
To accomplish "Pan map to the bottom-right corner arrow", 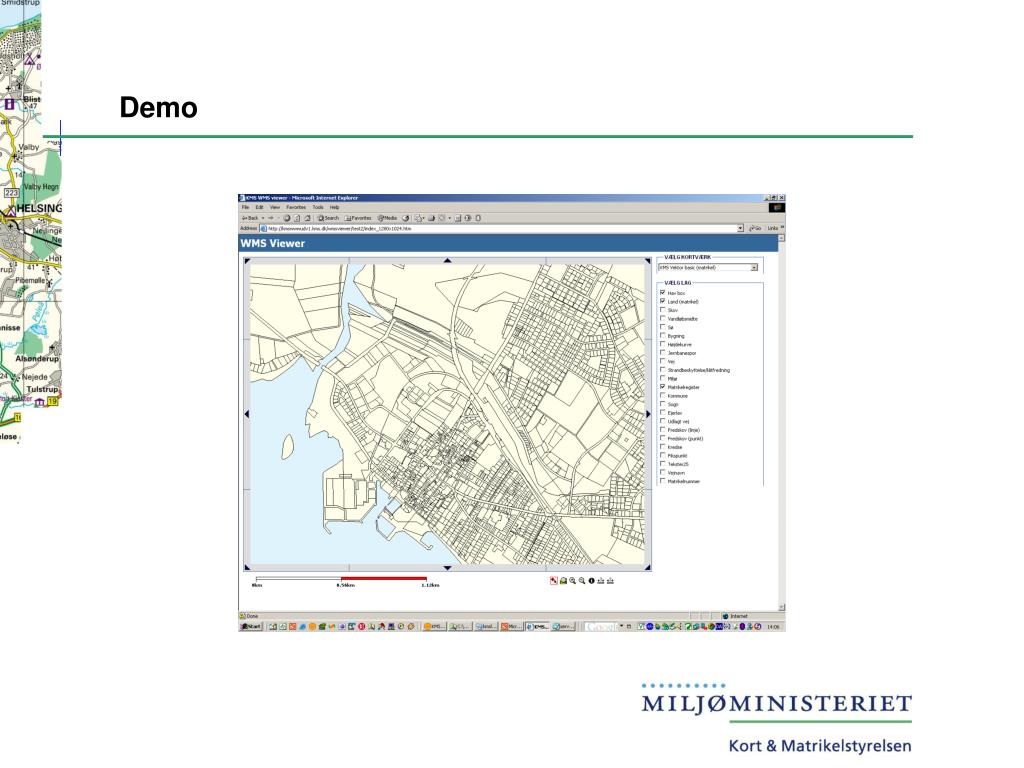I will pos(647,567).
